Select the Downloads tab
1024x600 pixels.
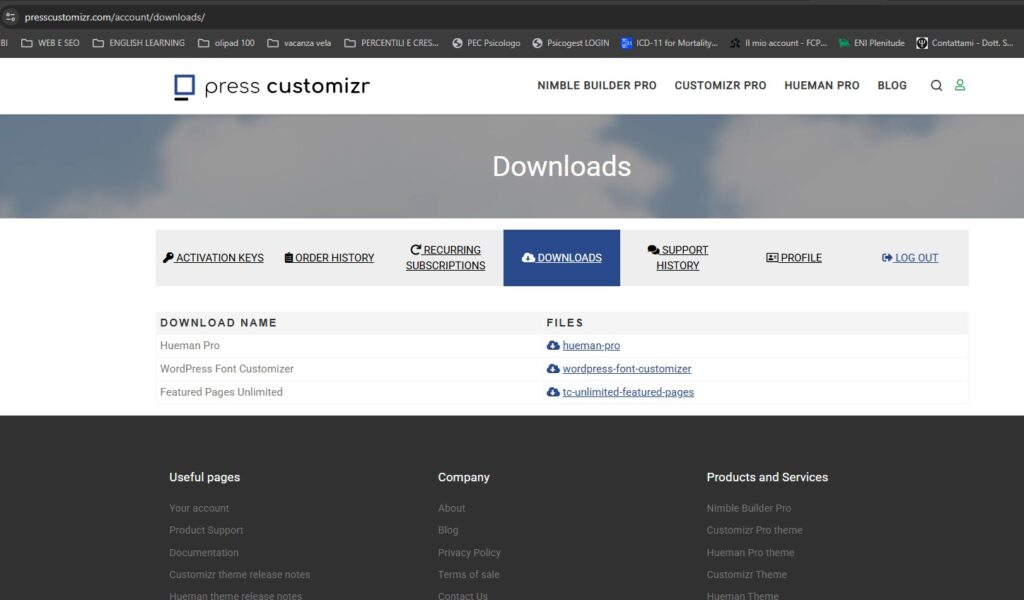tap(562, 258)
